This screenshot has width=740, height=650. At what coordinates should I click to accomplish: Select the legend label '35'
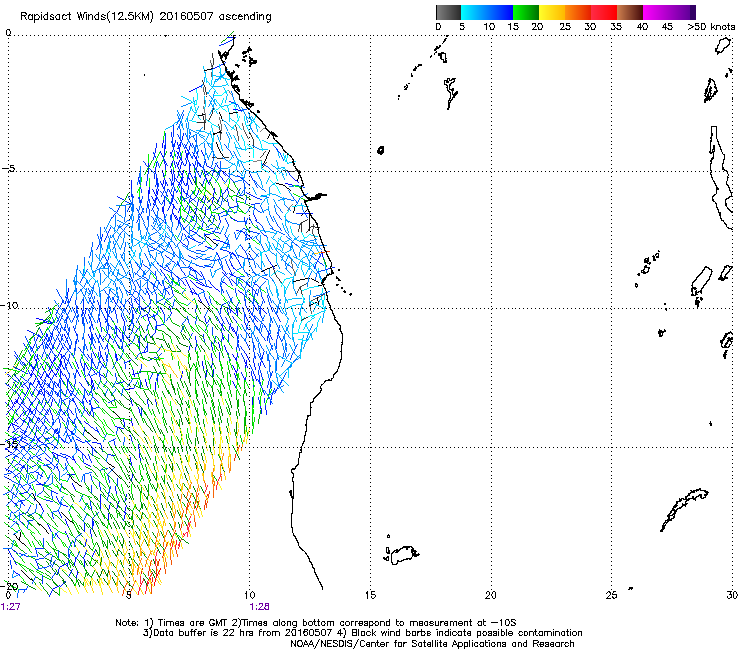click(x=616, y=27)
